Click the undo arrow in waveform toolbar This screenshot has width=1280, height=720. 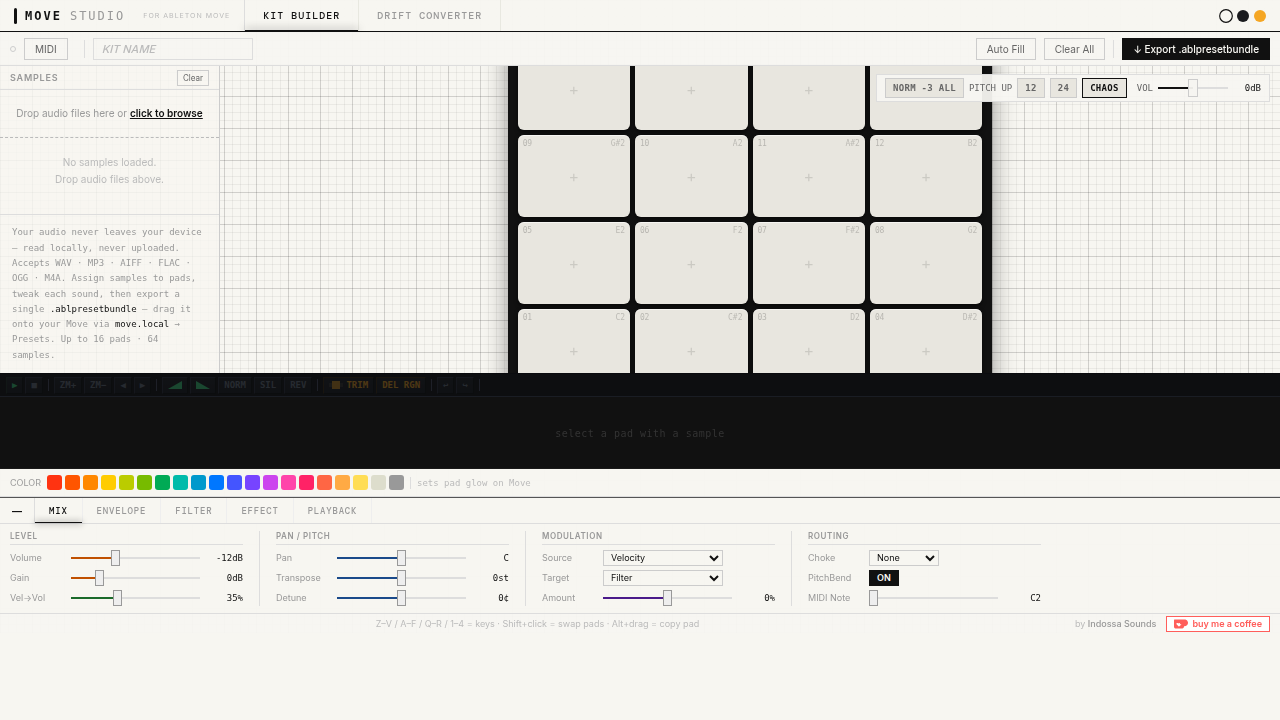[446, 385]
